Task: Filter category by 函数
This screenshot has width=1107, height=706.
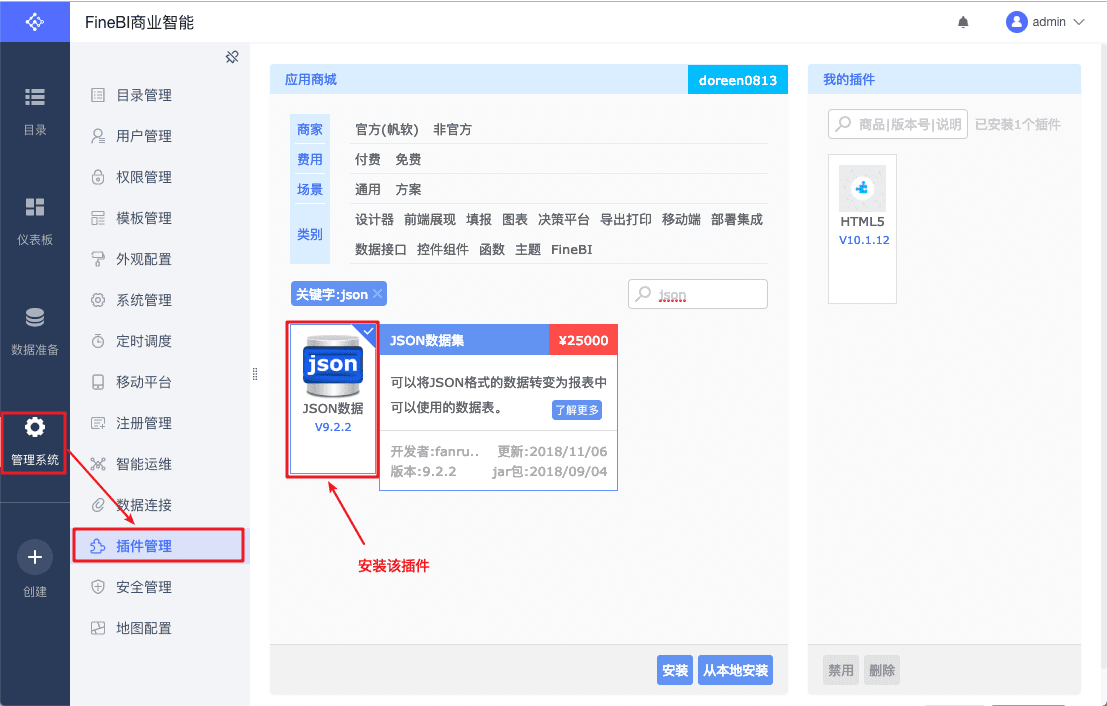Action: click(492, 249)
